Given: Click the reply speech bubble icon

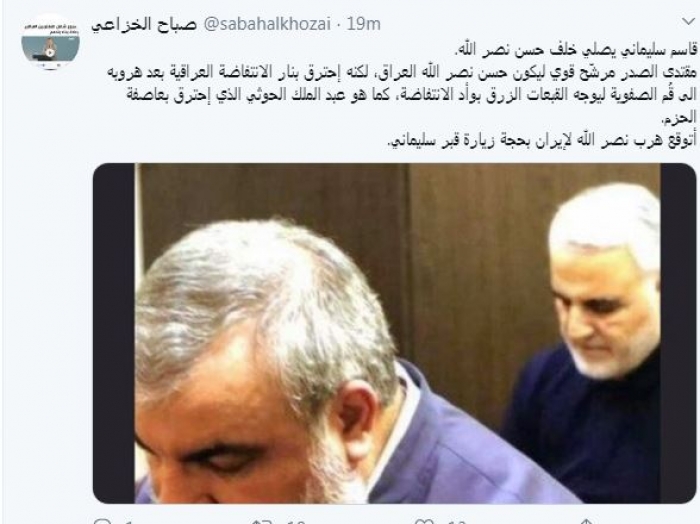Looking at the screenshot, I should pyautogui.click(x=103, y=521).
